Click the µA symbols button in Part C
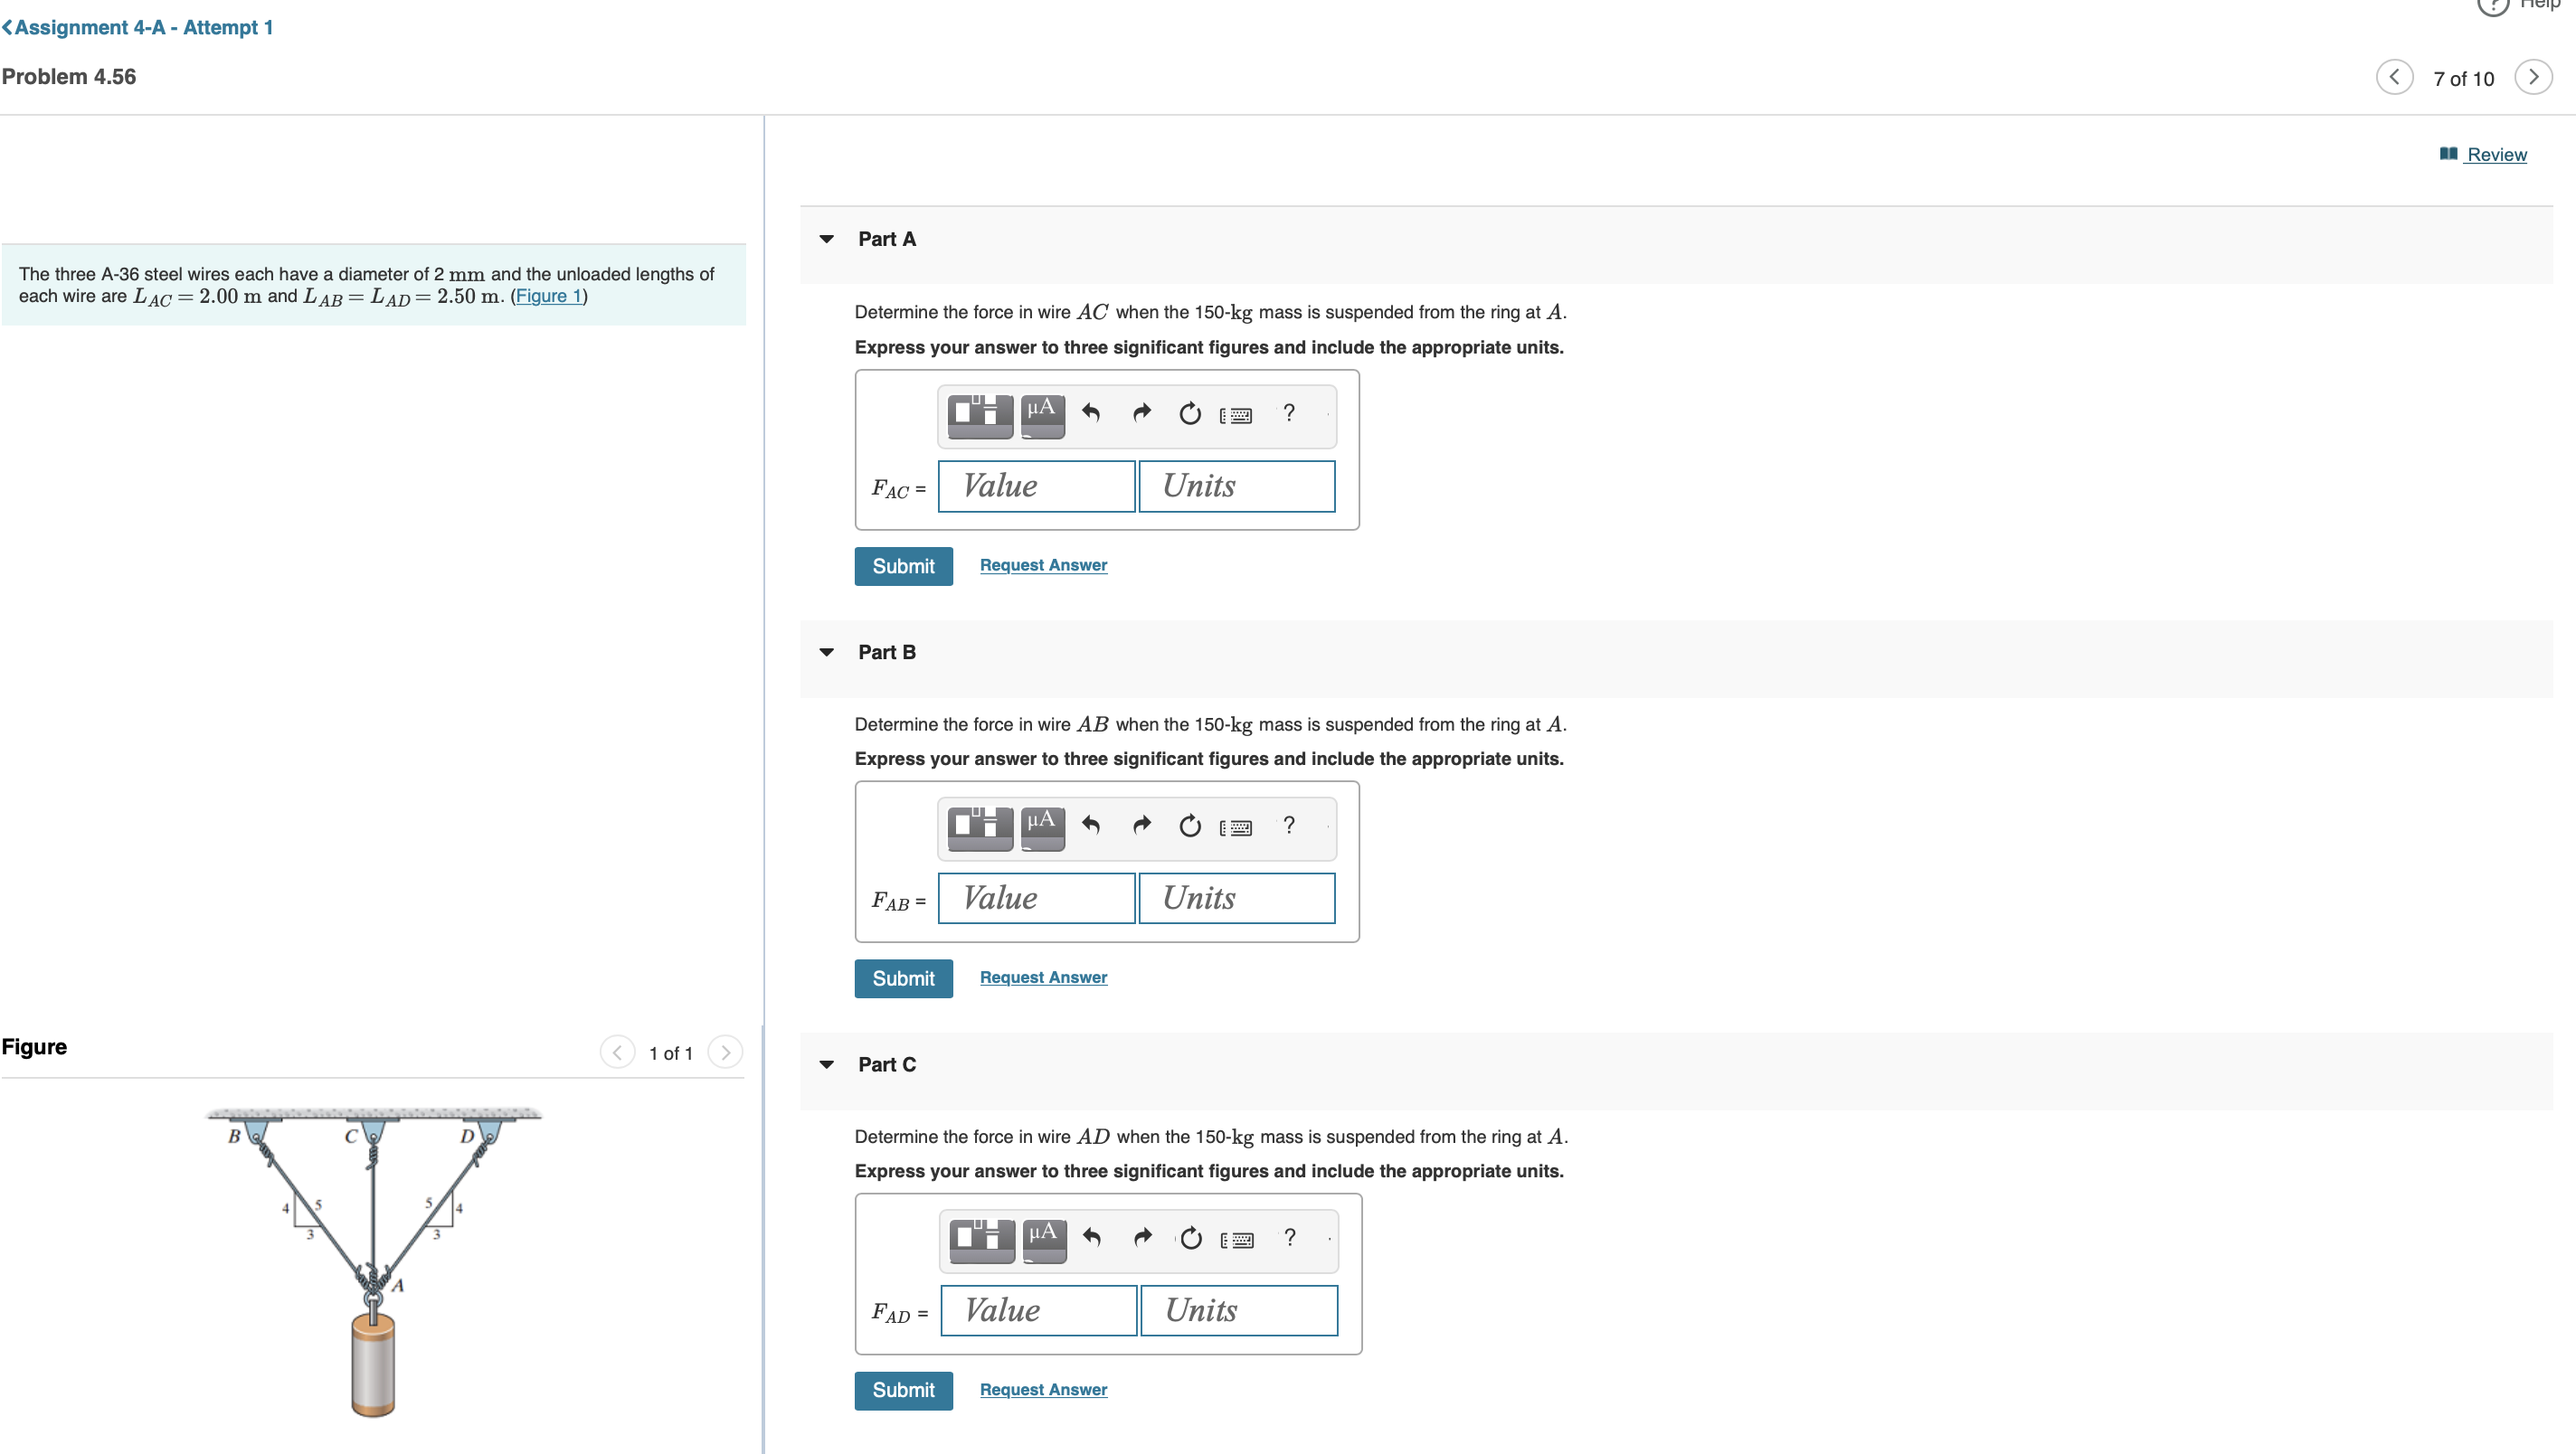This screenshot has width=2576, height=1454. tap(1044, 1238)
